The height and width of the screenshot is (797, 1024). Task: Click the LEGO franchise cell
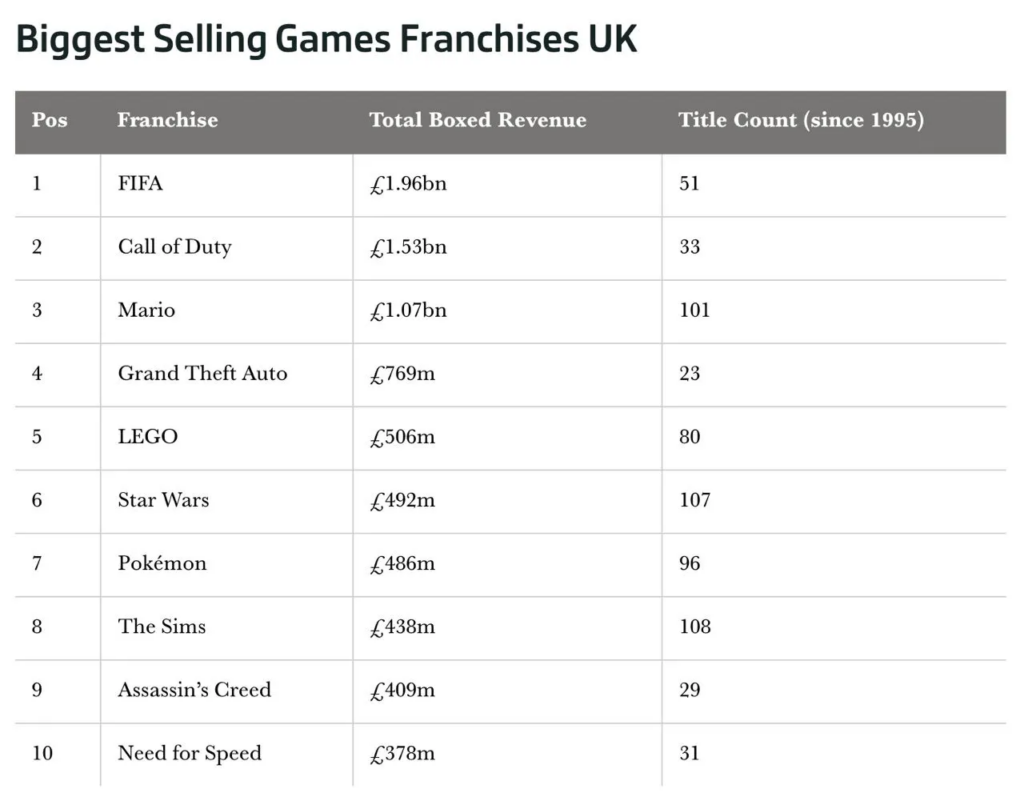click(147, 437)
